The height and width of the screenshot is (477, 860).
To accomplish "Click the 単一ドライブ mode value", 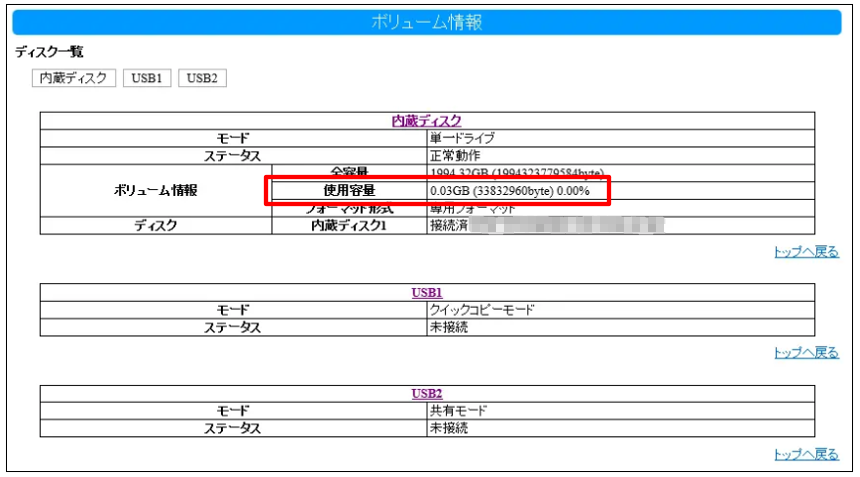I will pos(462,138).
